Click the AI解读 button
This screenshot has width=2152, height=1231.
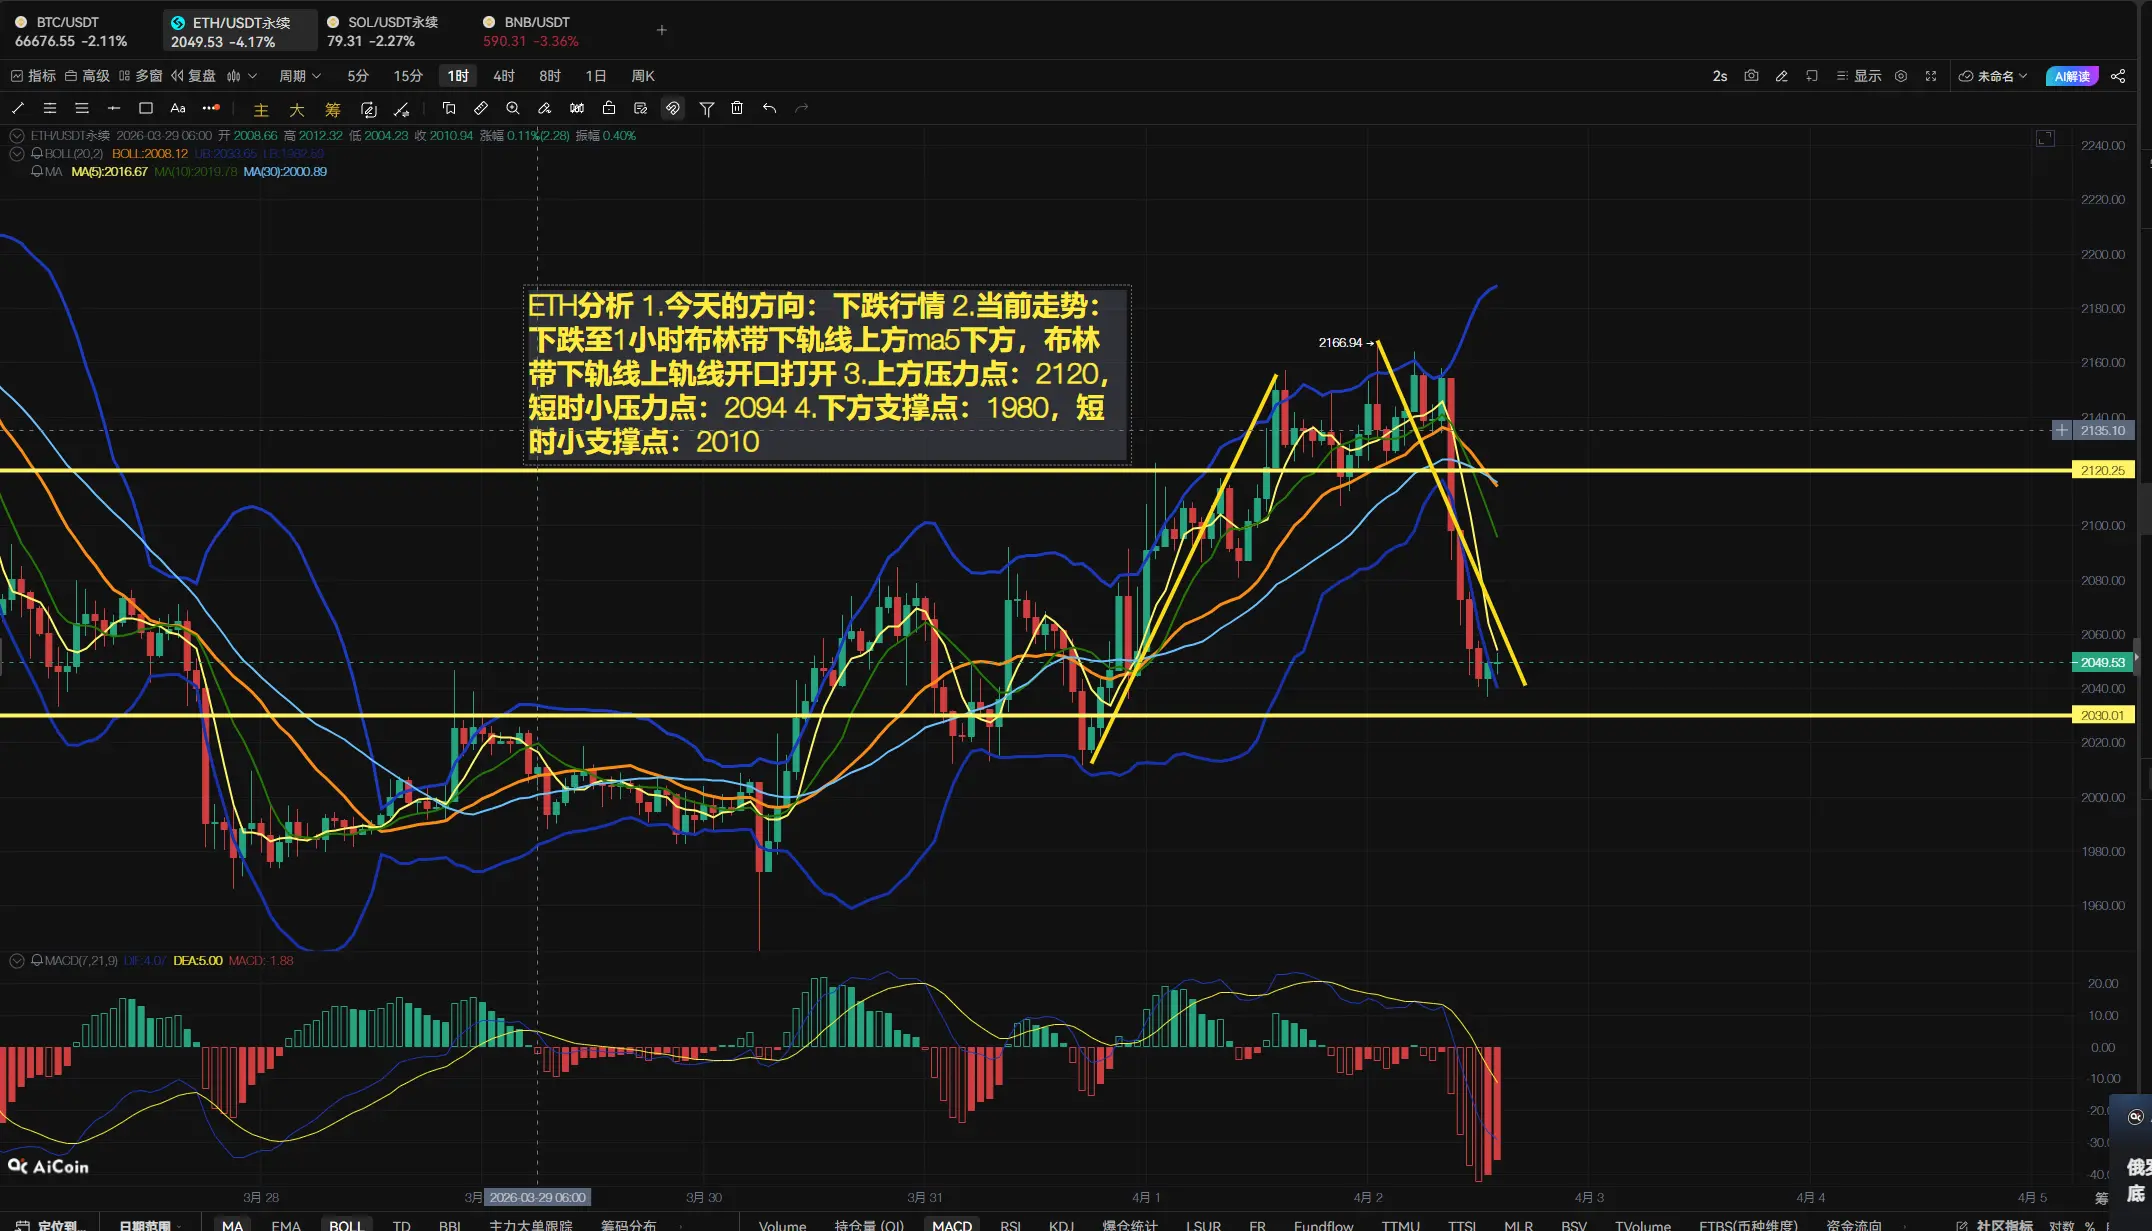click(x=2072, y=76)
